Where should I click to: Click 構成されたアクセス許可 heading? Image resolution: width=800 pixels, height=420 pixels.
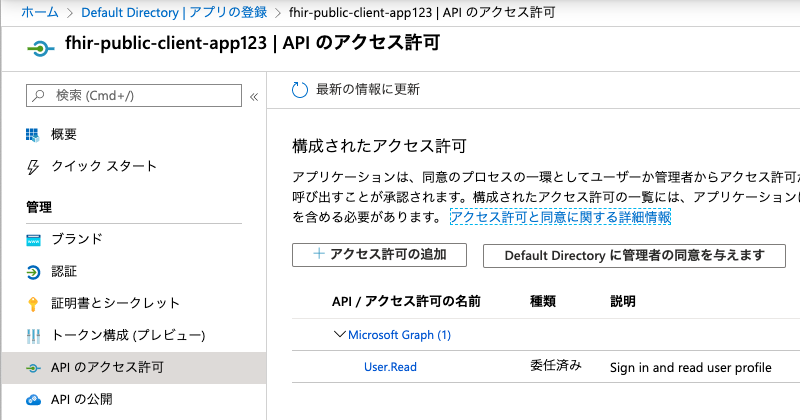(379, 146)
